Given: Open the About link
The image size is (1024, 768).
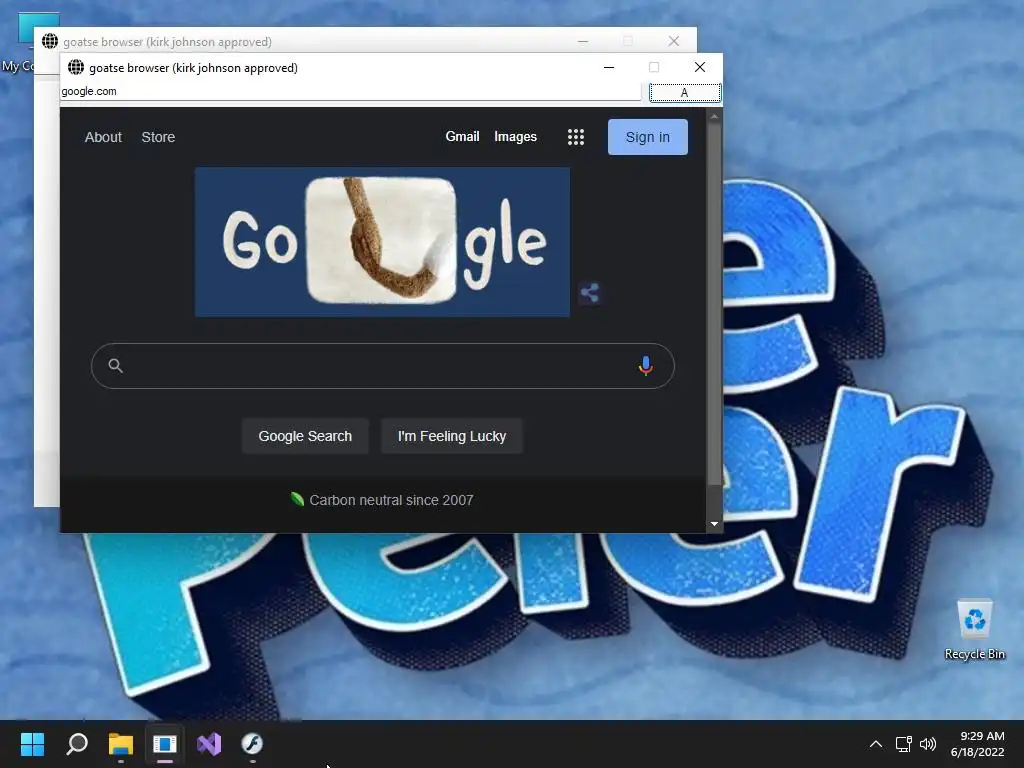Looking at the screenshot, I should (x=103, y=137).
